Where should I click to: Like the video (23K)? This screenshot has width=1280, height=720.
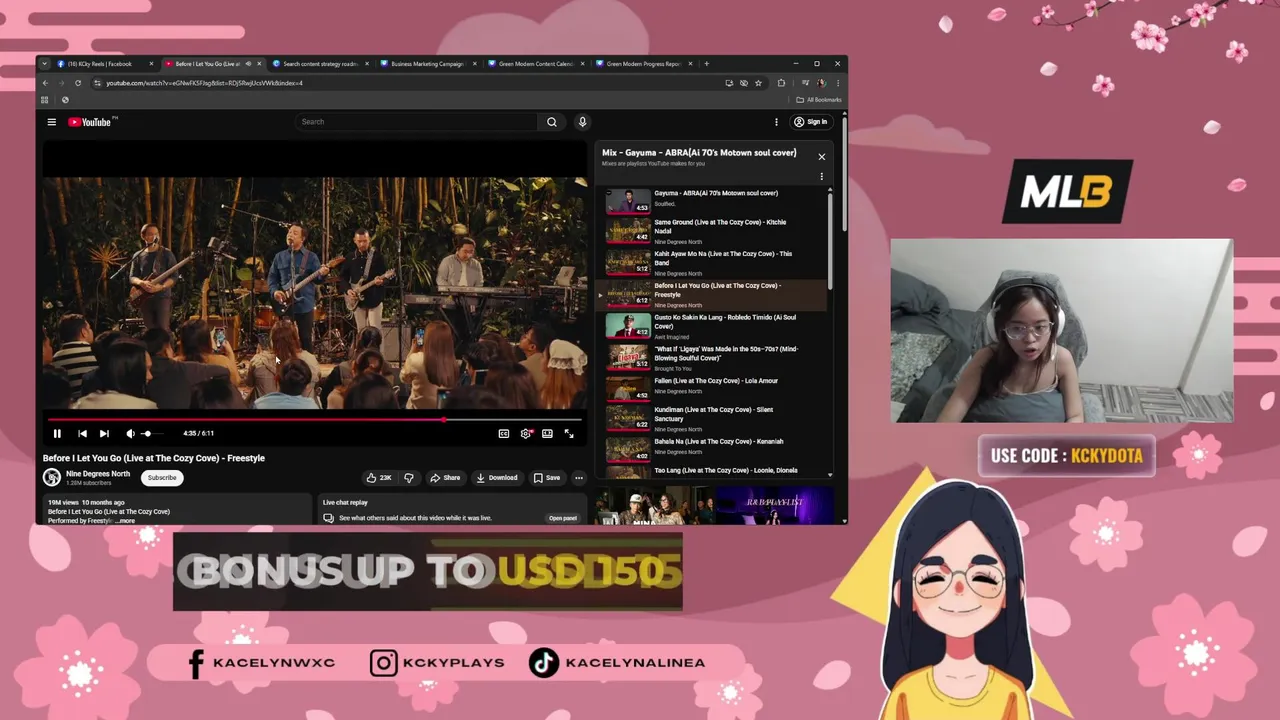(x=378, y=478)
